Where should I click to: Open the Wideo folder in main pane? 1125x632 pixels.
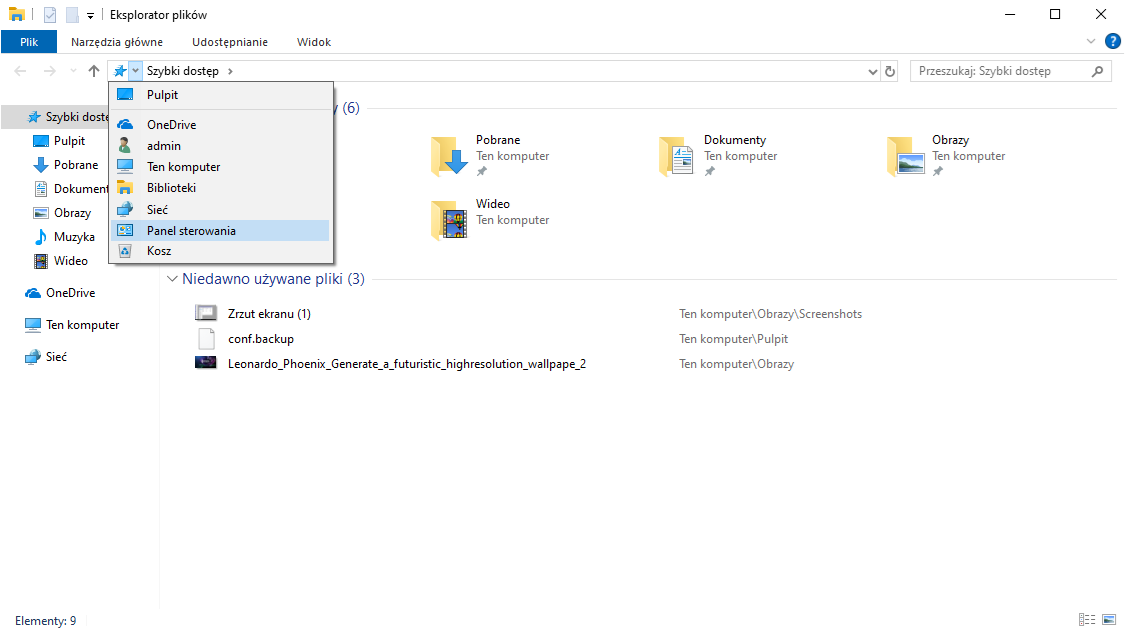[450, 220]
